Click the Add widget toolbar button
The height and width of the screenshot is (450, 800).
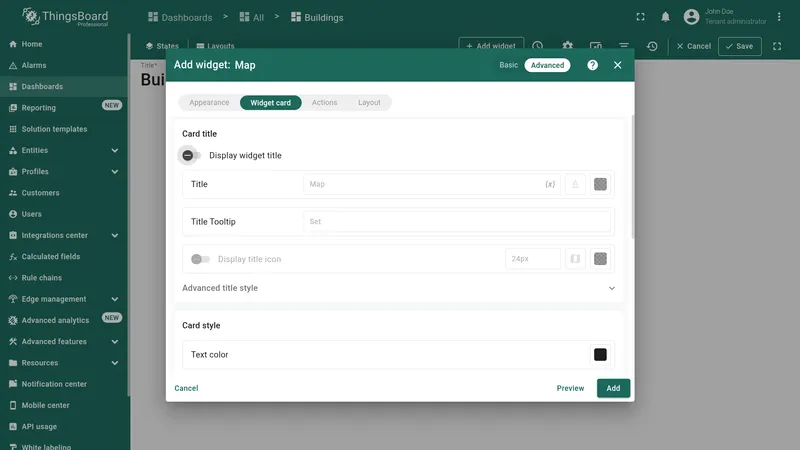click(x=491, y=46)
